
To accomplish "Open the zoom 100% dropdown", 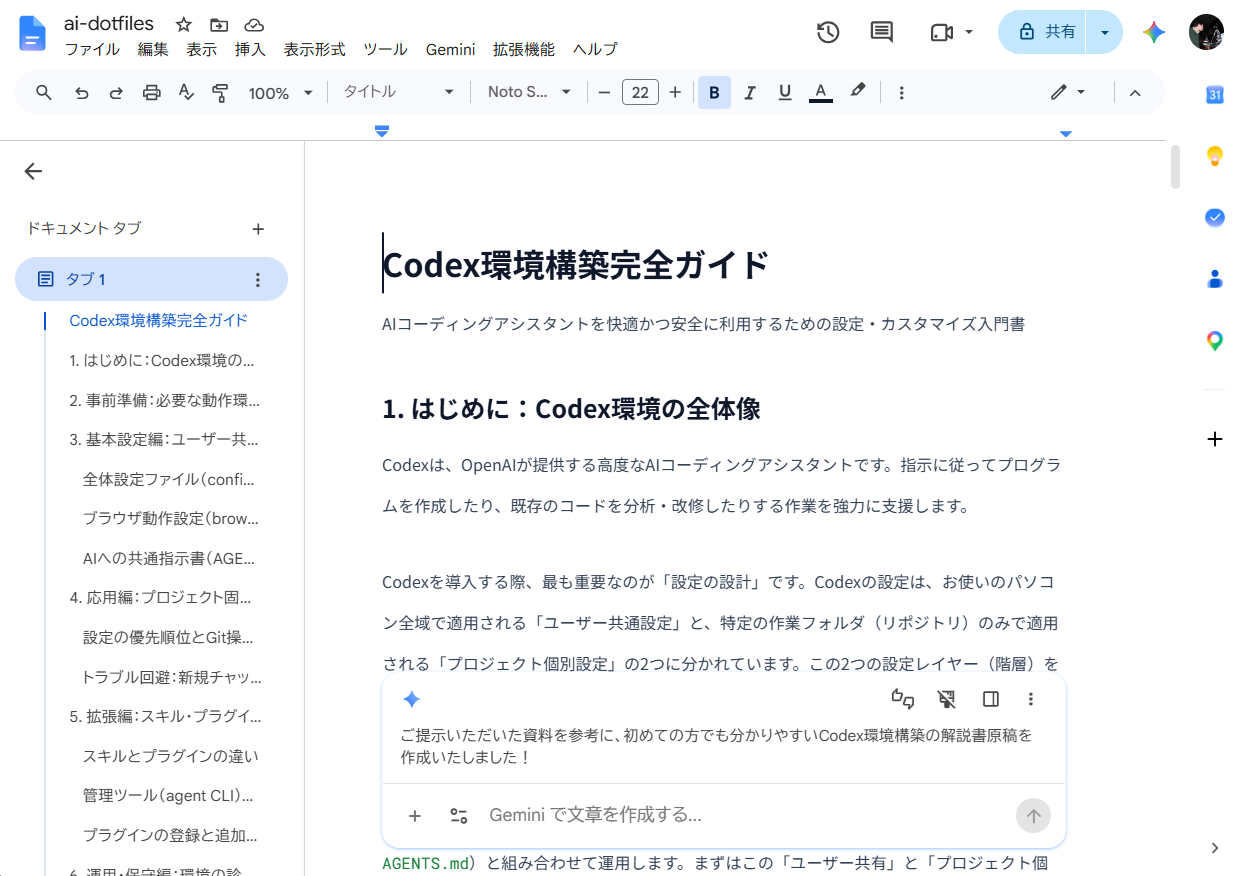I will pyautogui.click(x=280, y=92).
